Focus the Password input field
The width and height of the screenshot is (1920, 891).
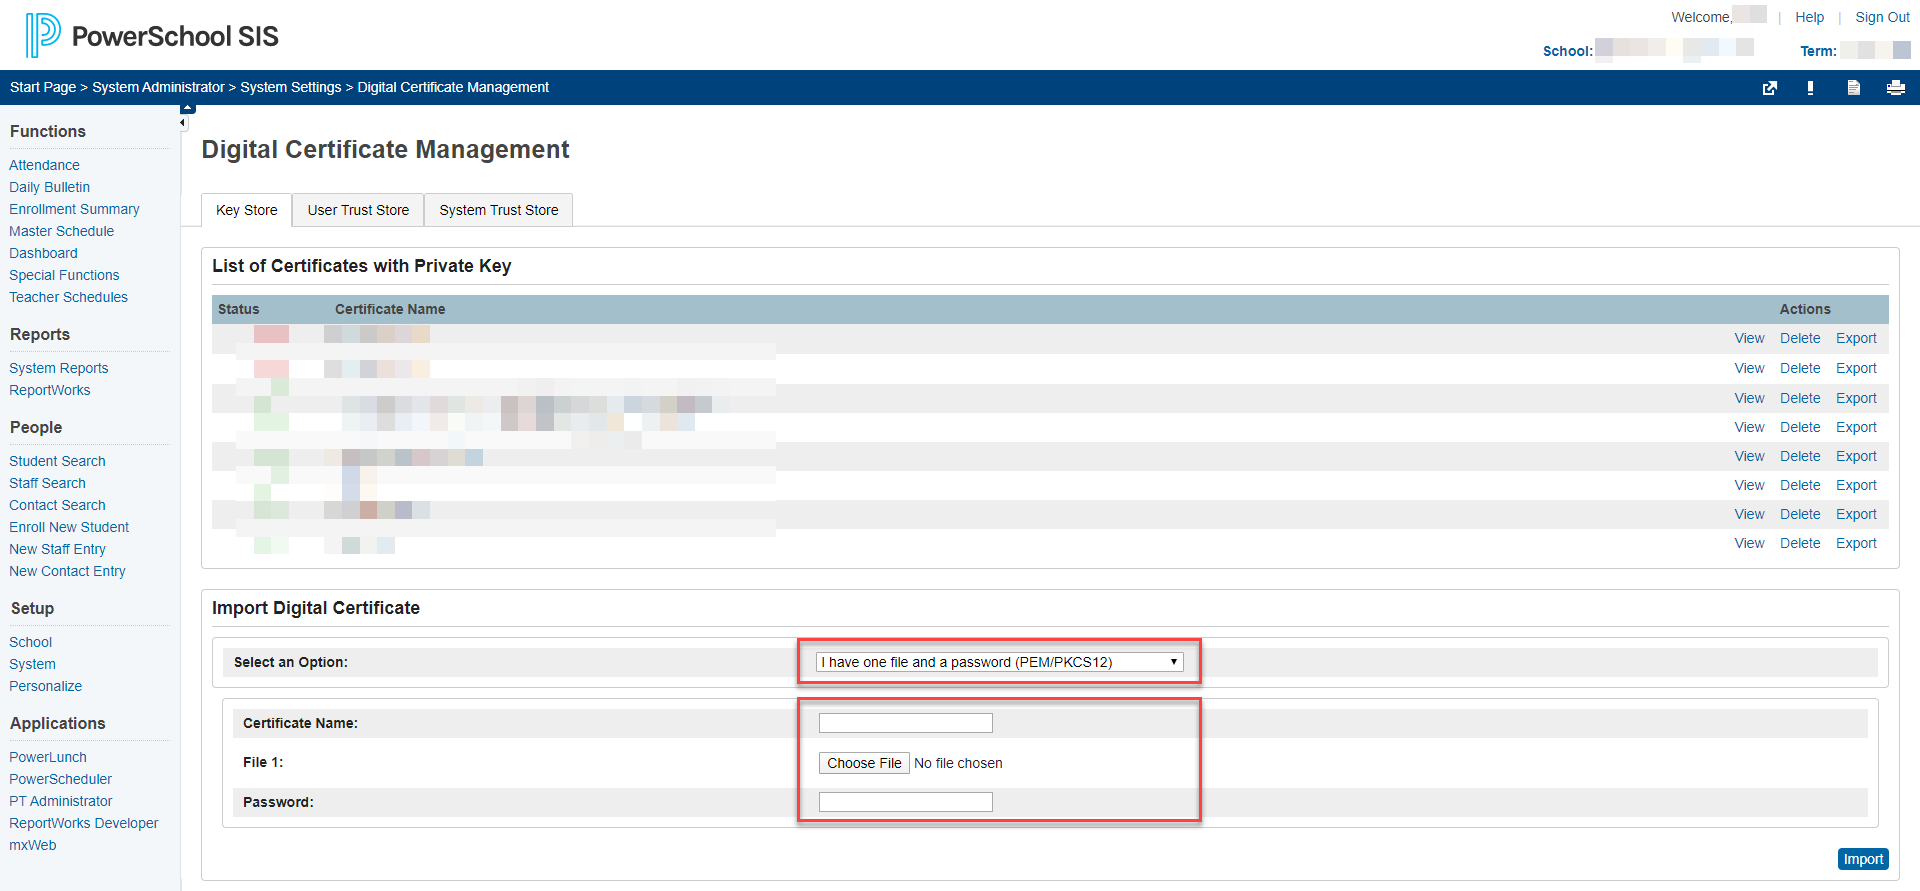click(x=906, y=802)
